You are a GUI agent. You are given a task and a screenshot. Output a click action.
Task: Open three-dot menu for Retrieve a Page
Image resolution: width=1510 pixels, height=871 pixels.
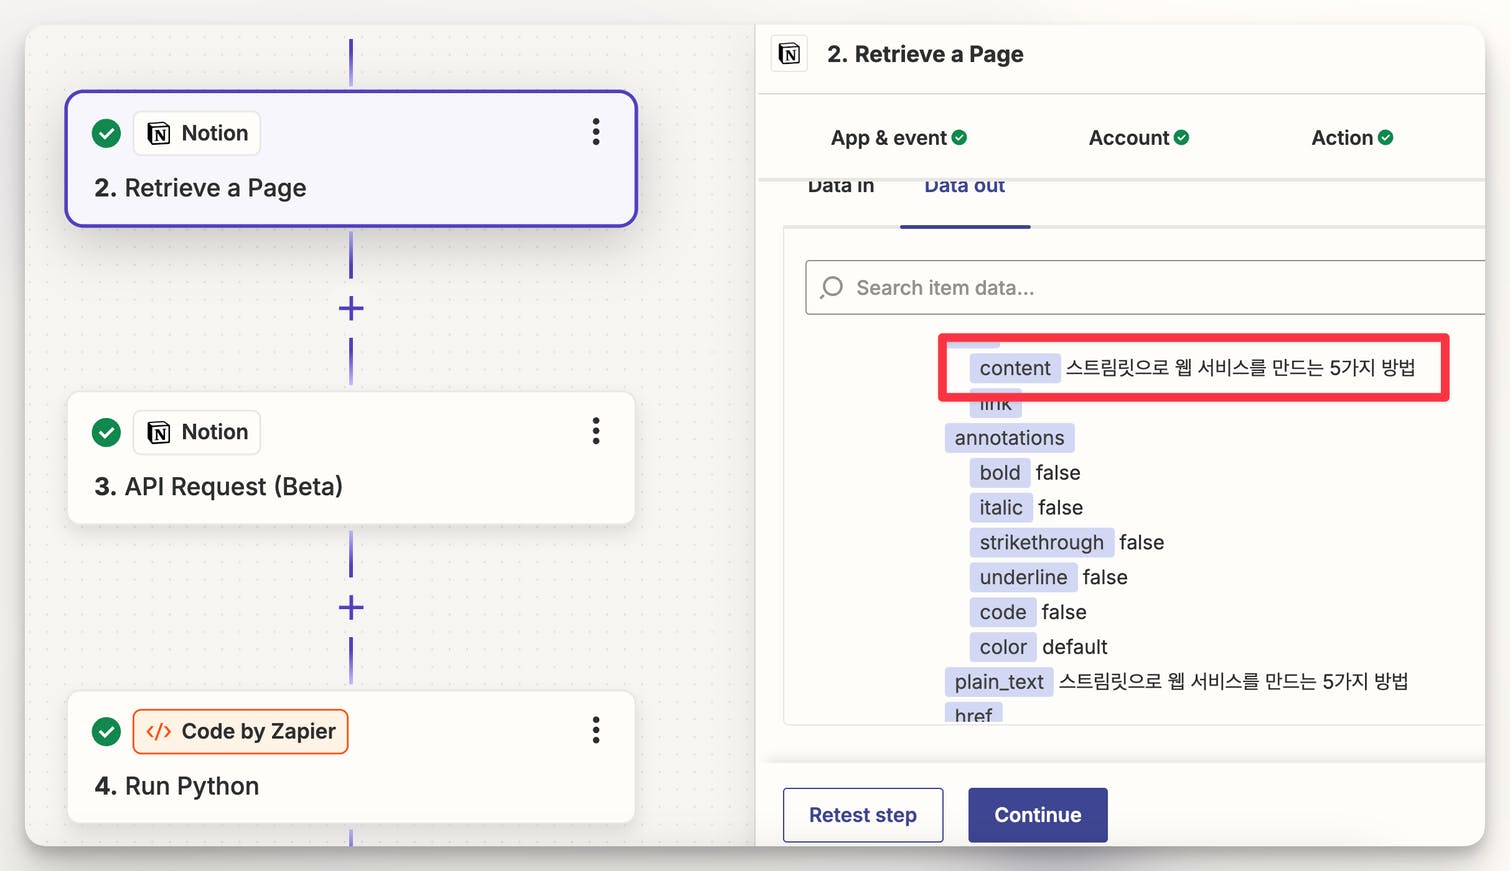pos(596,132)
